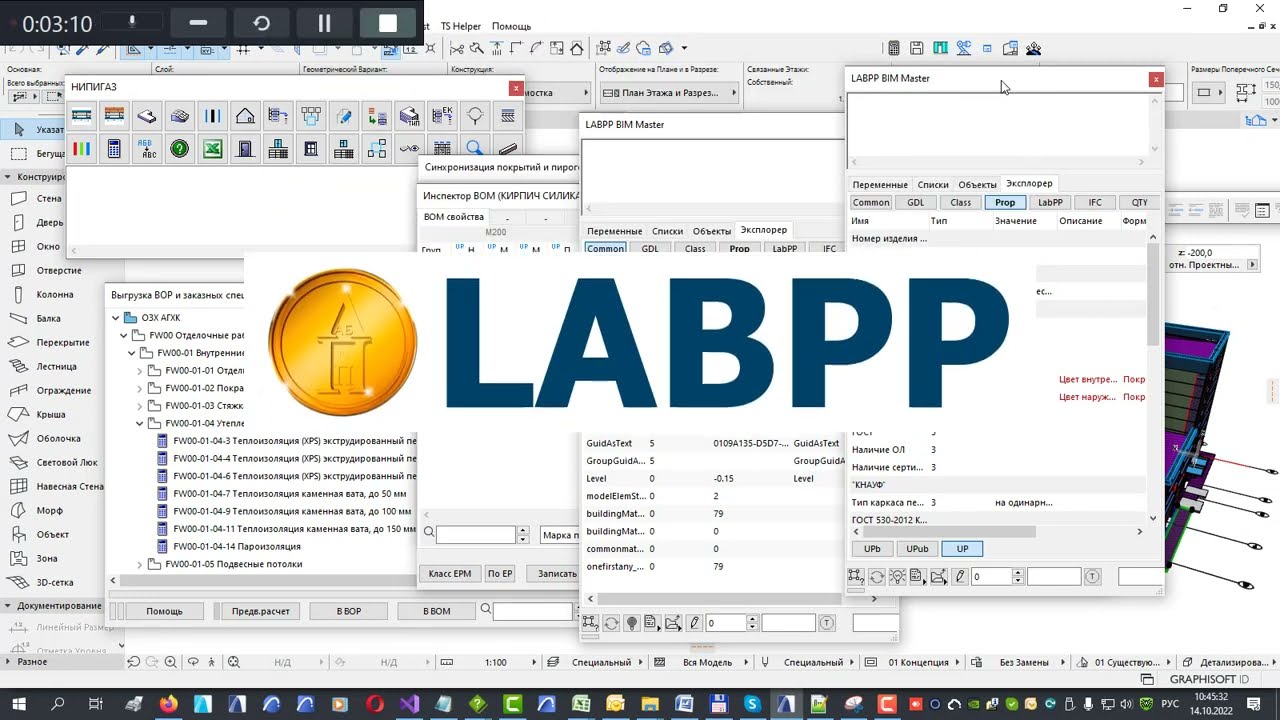
Task: Click the blue vertical lines icon in НИПИГАЗ palette
Action: pos(213,116)
